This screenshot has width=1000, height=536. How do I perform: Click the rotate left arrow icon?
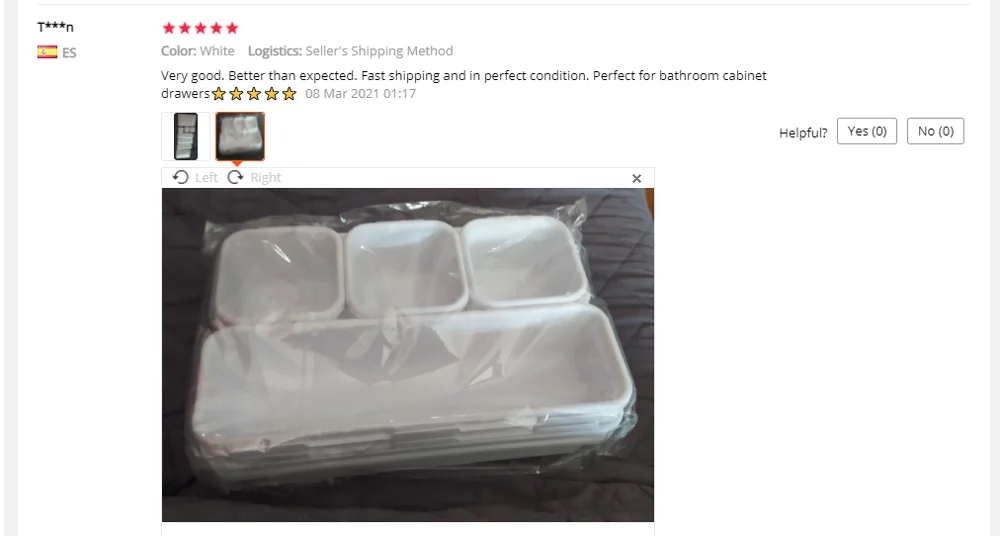(180, 177)
